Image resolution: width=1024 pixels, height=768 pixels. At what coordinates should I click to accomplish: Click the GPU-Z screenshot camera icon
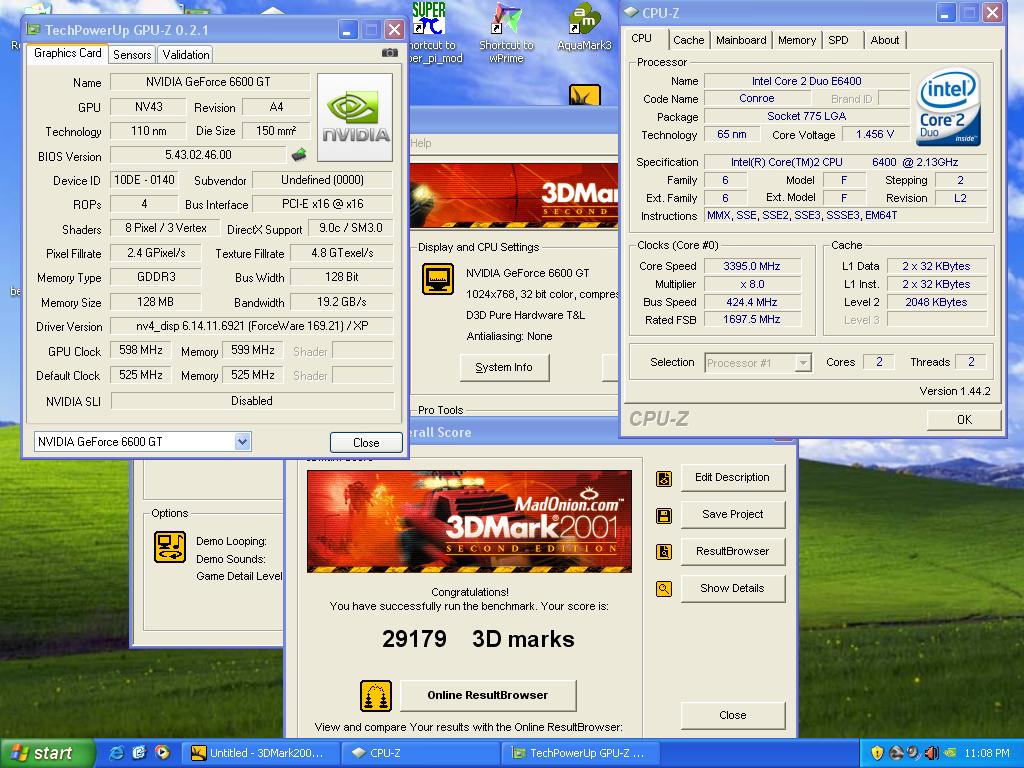coord(389,52)
